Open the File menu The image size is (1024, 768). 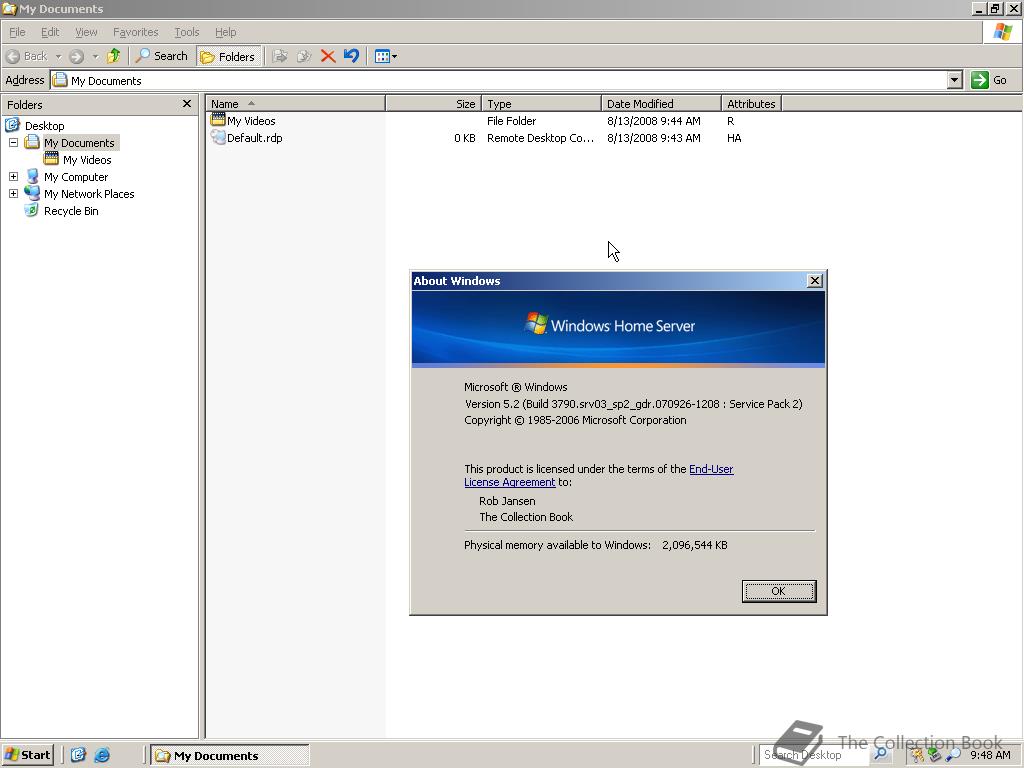click(17, 32)
